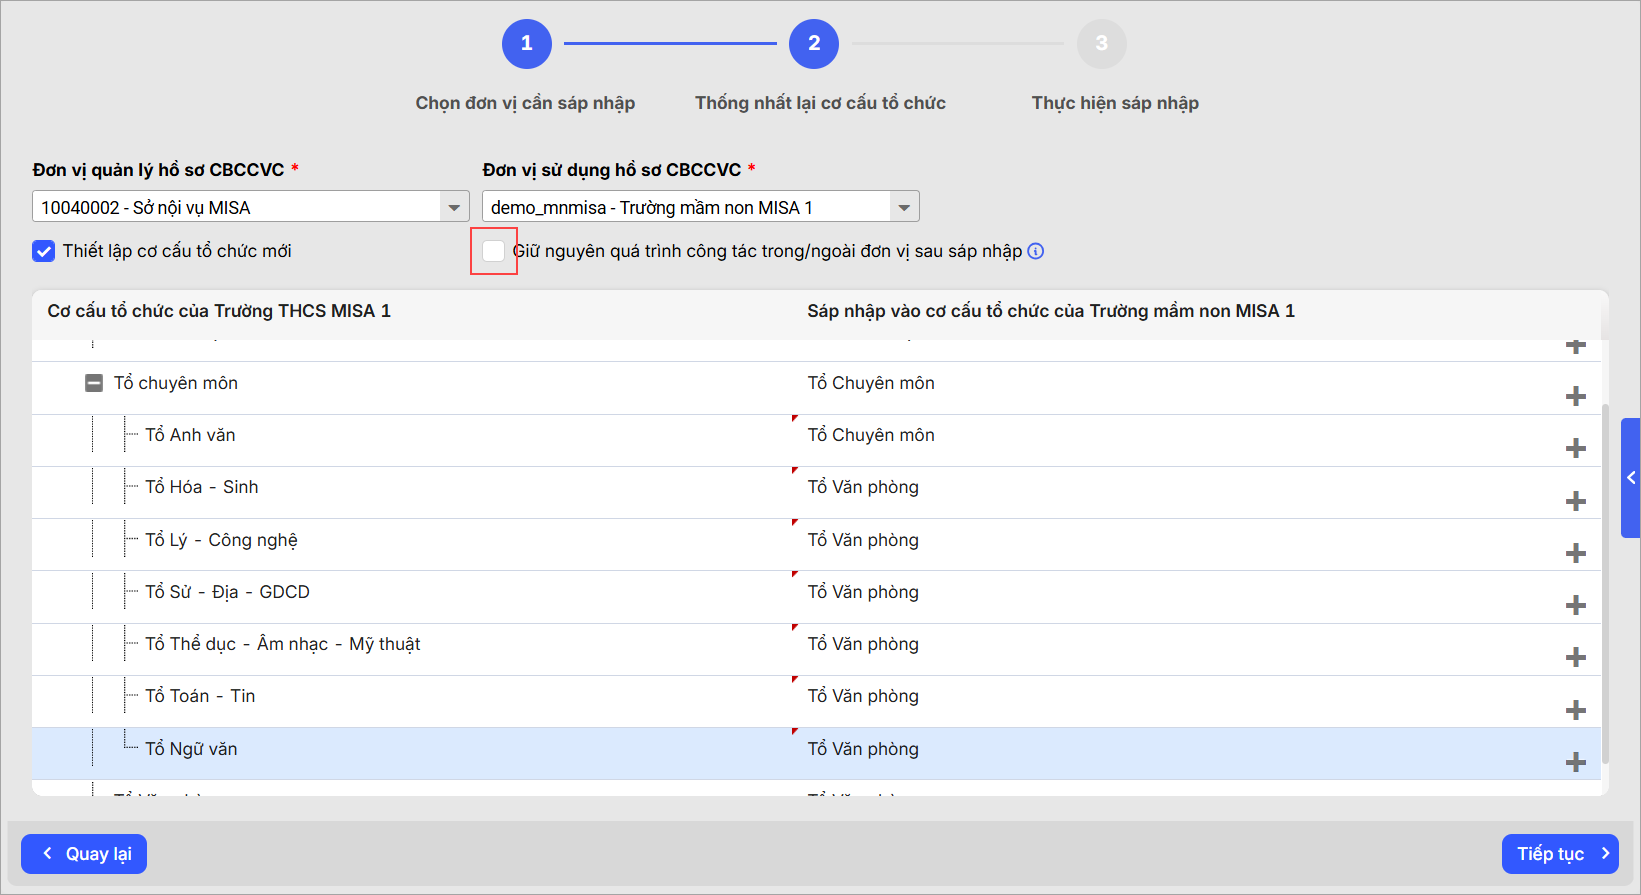Click the plus icon in Tổ Anh văn row
This screenshot has width=1641, height=895.
click(1576, 448)
